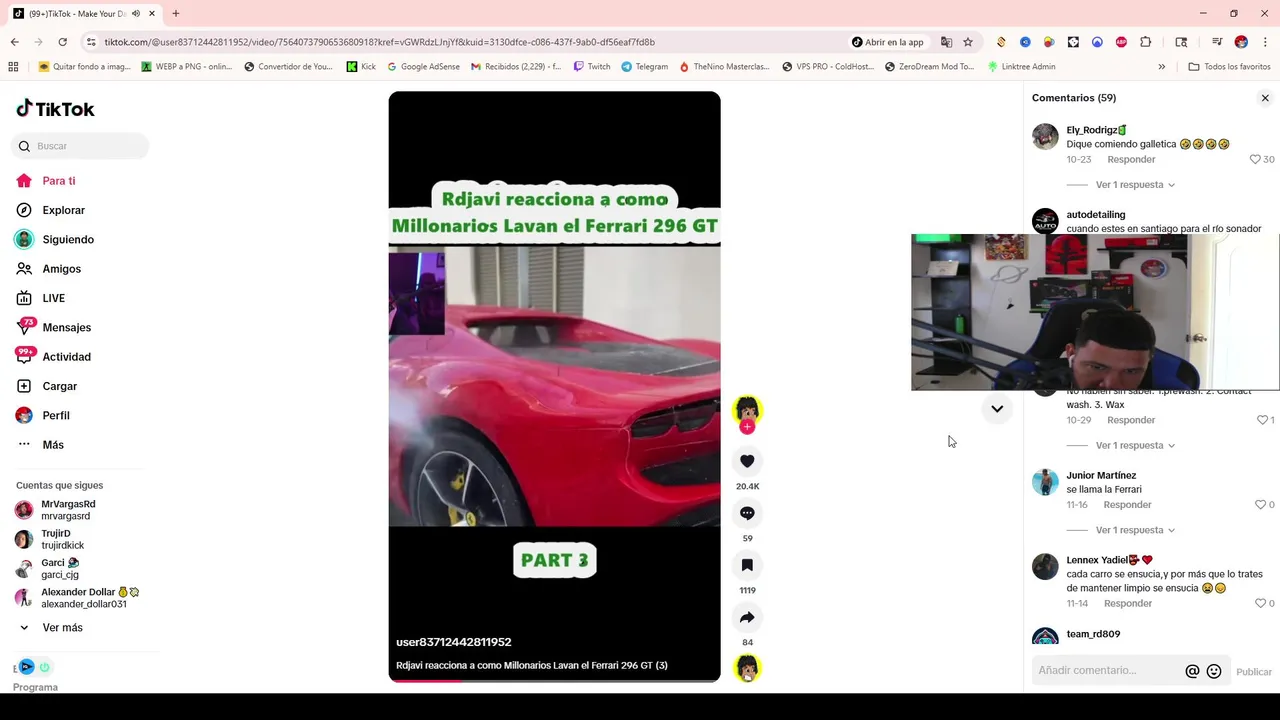
Task: Reply to the 10-29 prewash comment
Action: [x=1131, y=420]
